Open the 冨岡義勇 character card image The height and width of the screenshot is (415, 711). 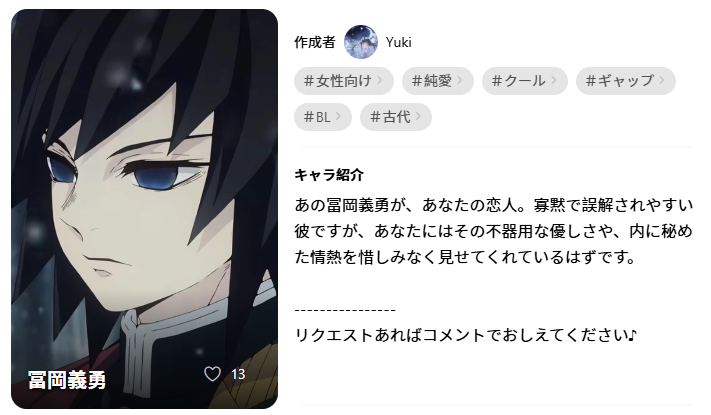[144, 209]
